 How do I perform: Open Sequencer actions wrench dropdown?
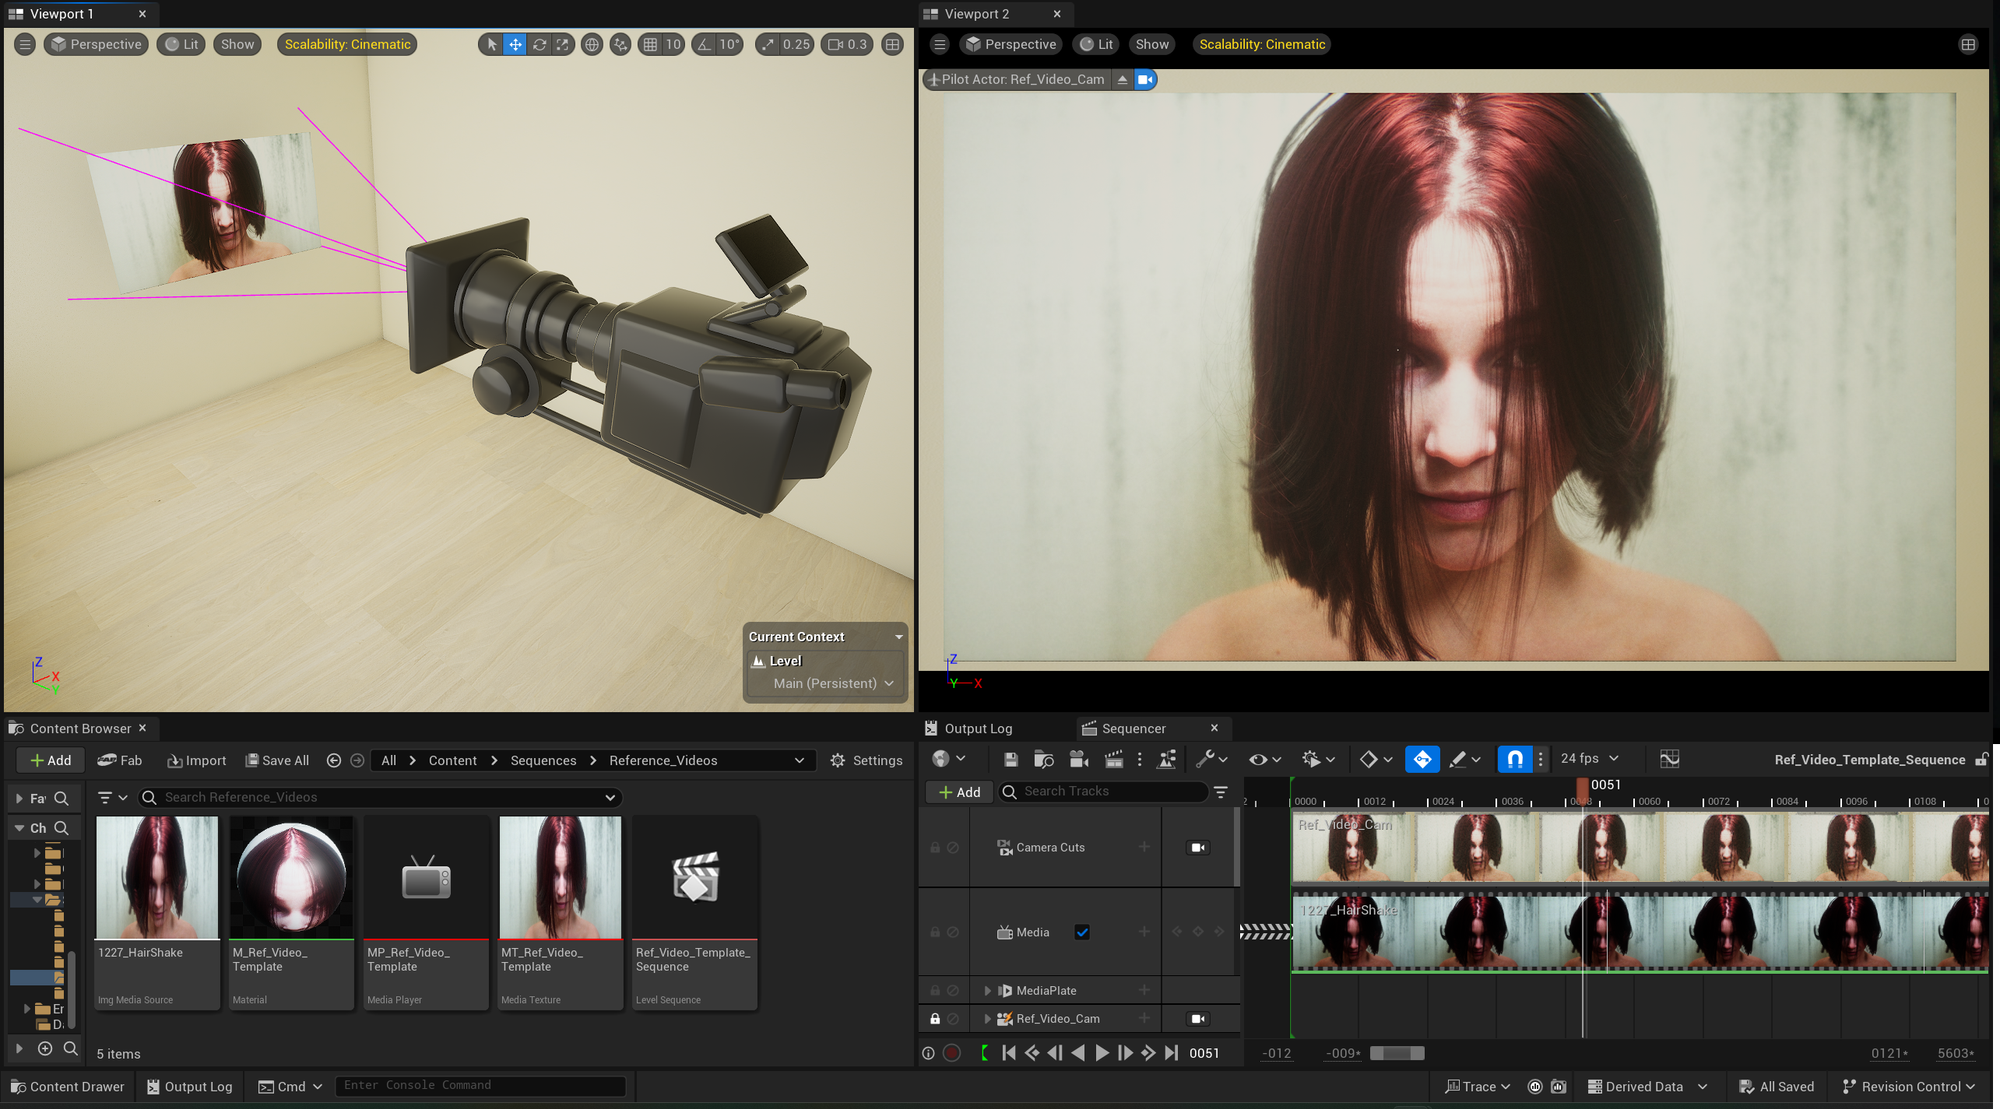pos(1212,759)
